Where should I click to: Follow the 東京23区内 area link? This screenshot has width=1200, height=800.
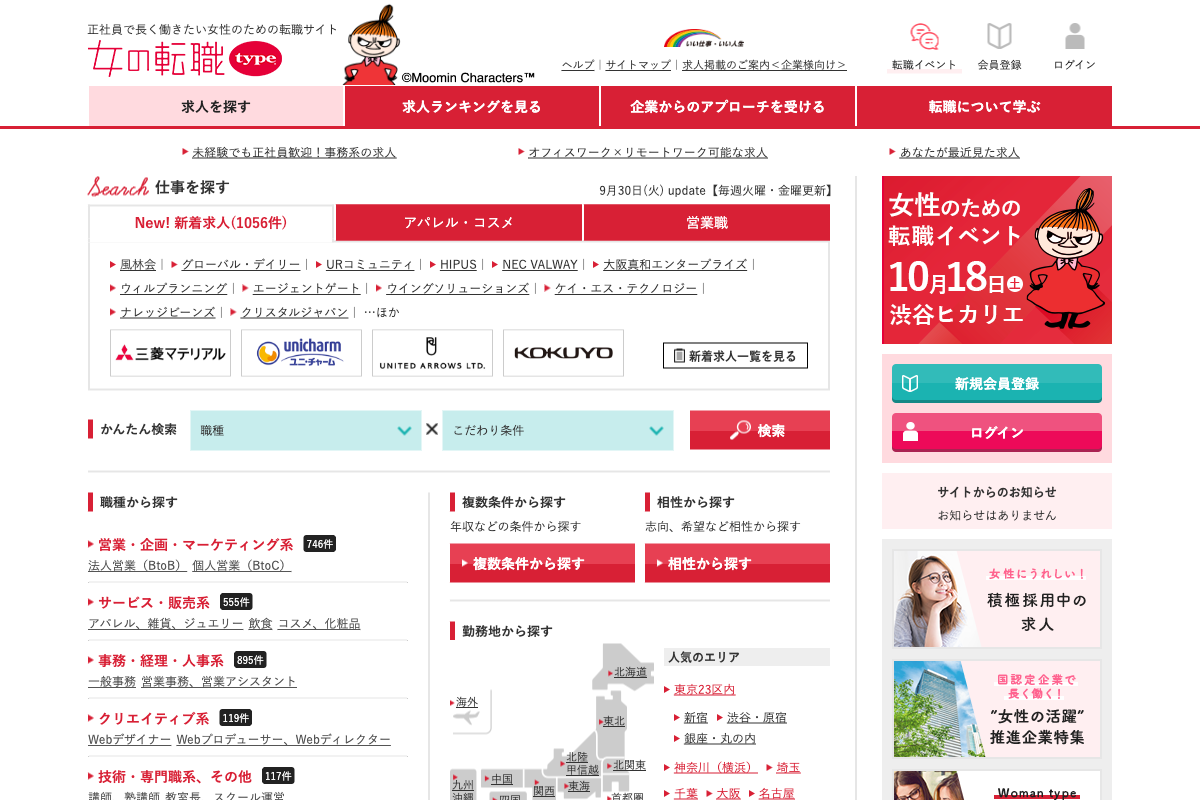point(704,689)
